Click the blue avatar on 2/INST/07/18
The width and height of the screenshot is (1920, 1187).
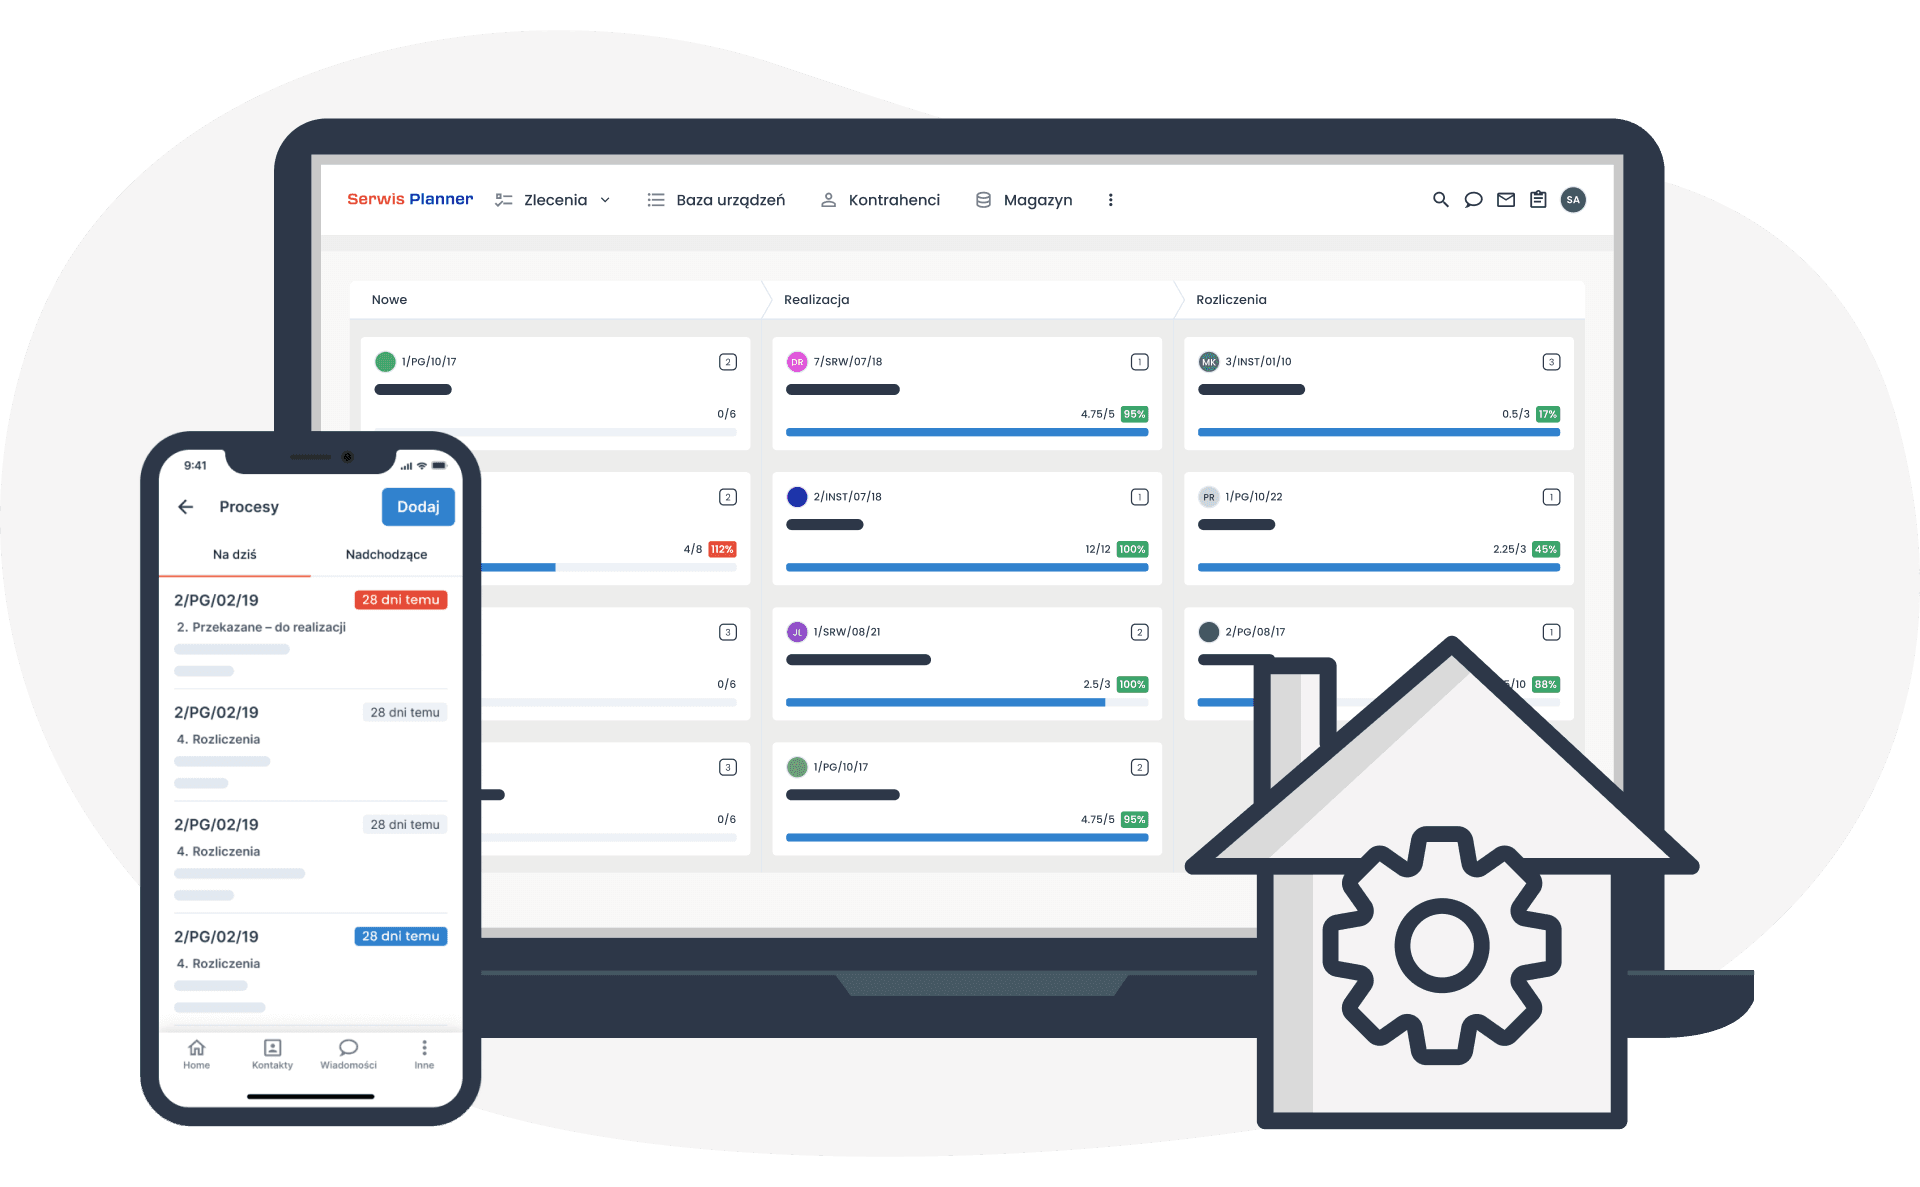[797, 497]
